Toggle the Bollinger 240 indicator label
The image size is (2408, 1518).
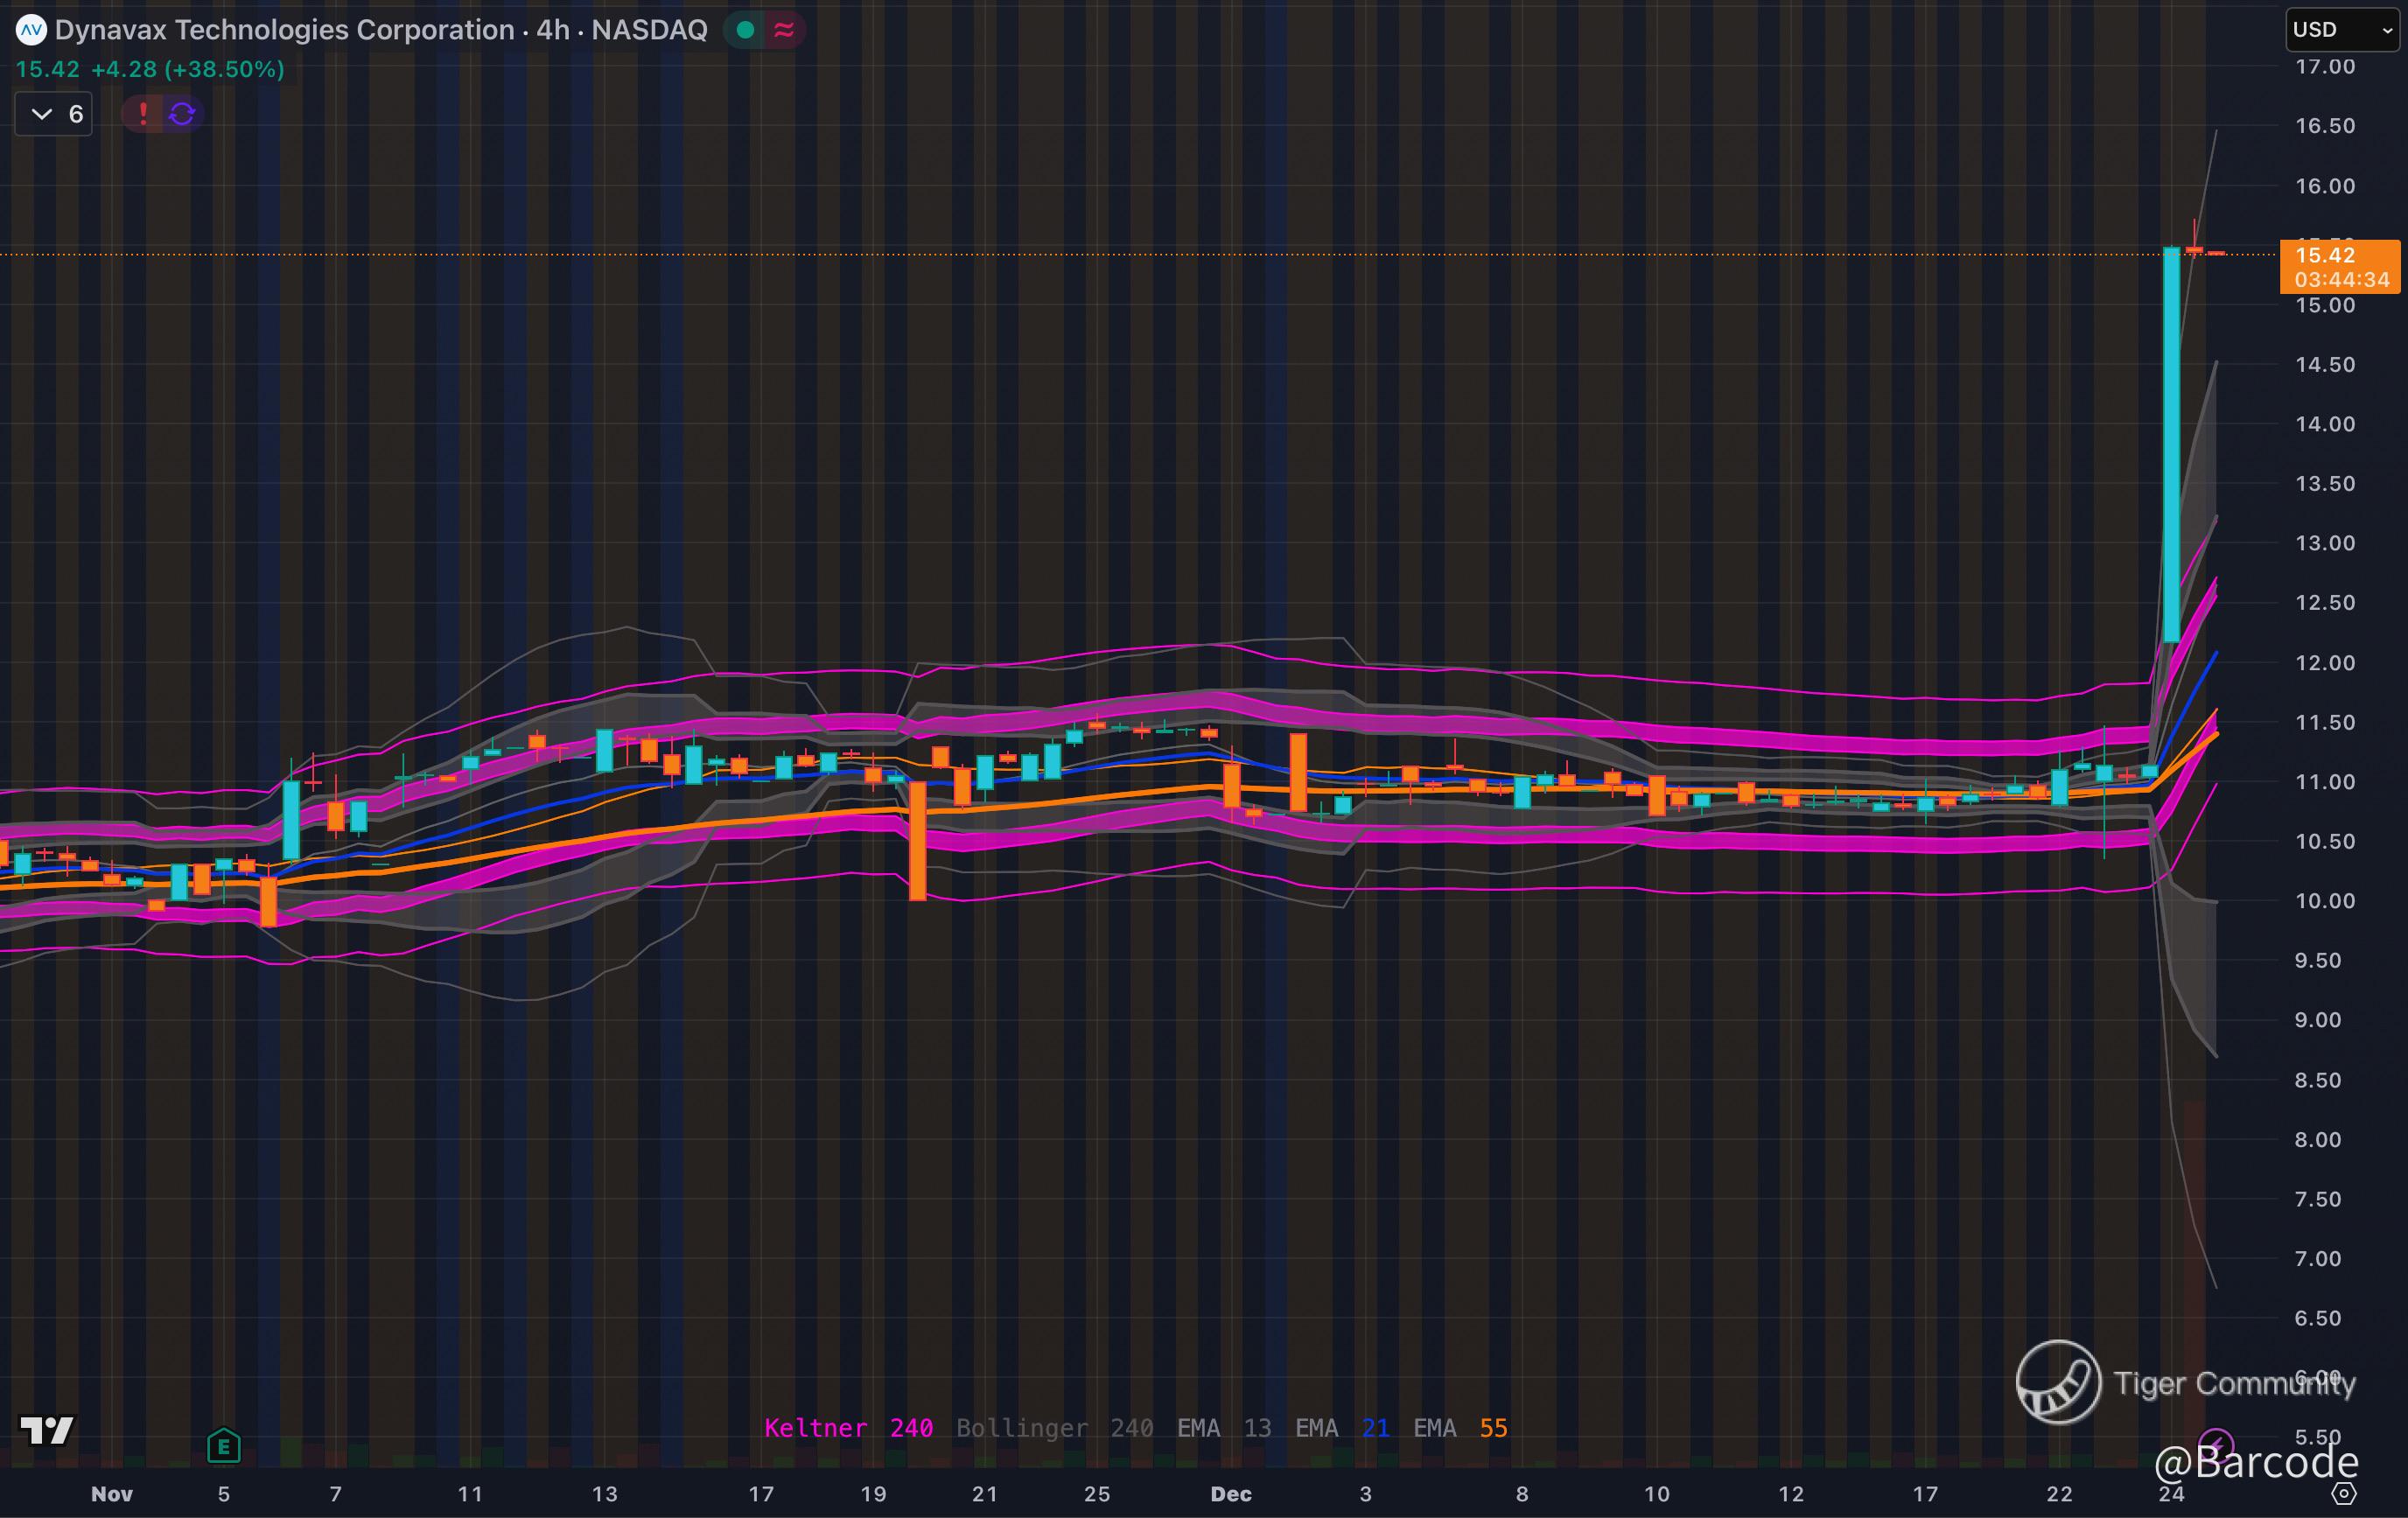click(1054, 1428)
